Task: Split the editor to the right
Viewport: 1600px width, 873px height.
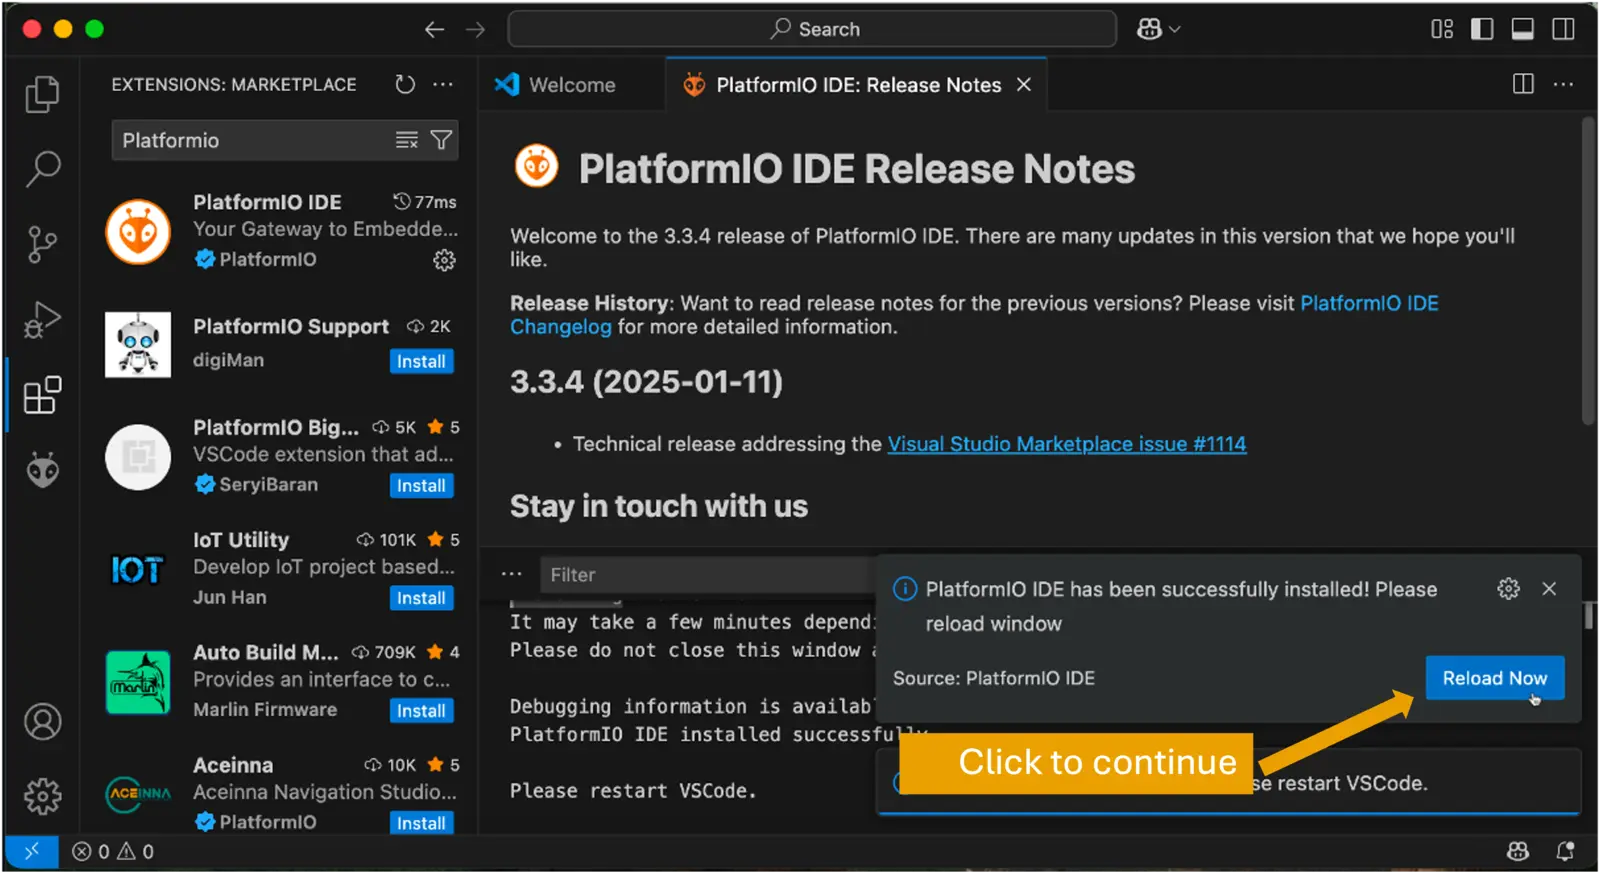Action: point(1523,84)
